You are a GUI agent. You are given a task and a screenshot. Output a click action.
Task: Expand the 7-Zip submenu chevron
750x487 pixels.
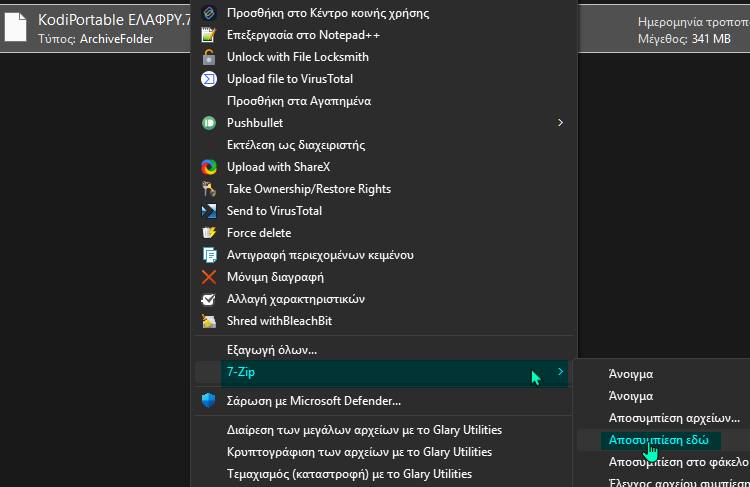tap(560, 372)
